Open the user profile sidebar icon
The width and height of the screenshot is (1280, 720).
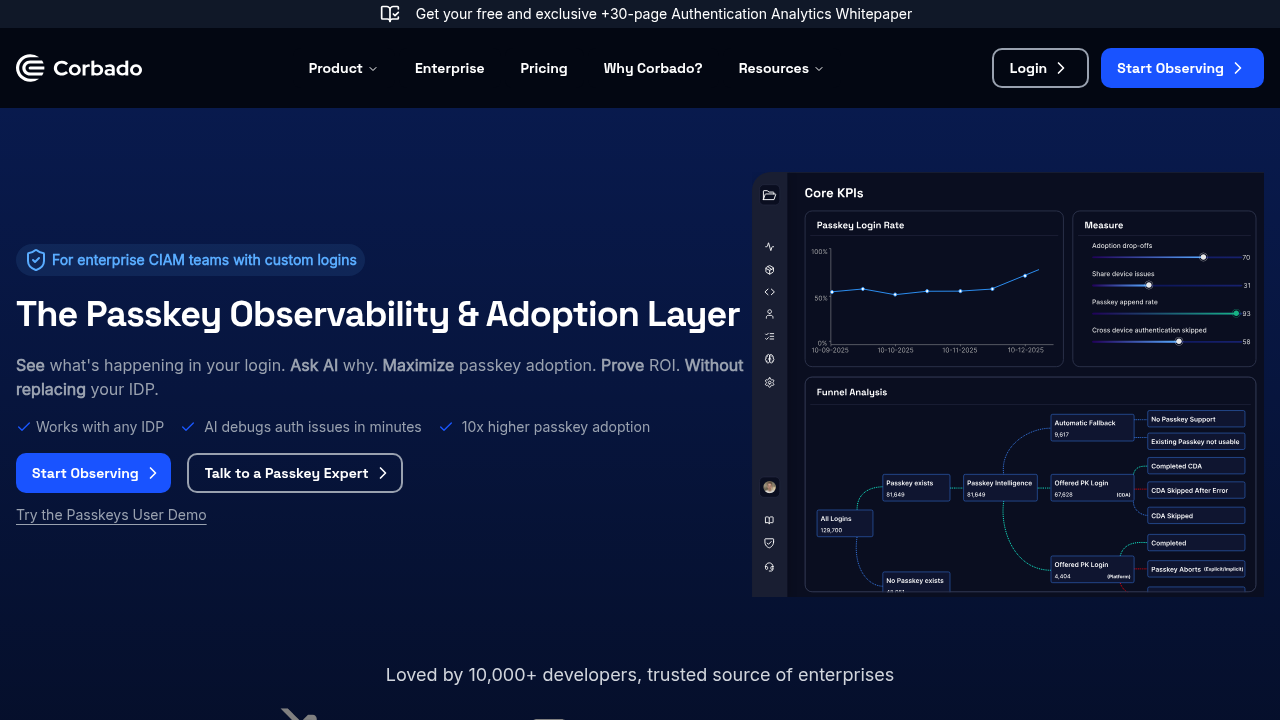coord(769,314)
